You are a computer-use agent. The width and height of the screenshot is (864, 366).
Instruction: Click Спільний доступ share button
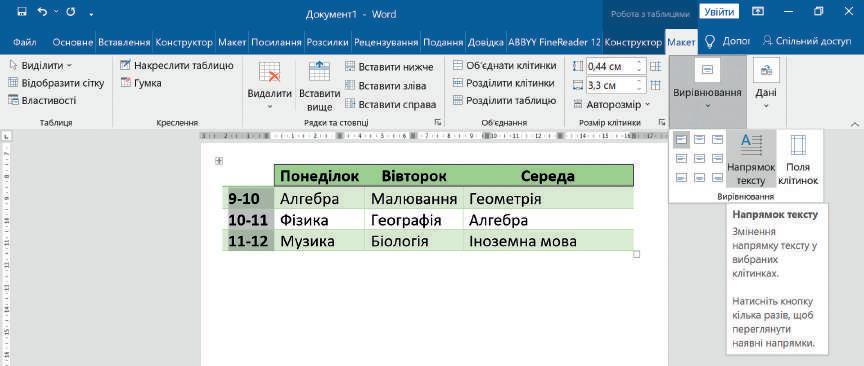[807, 41]
